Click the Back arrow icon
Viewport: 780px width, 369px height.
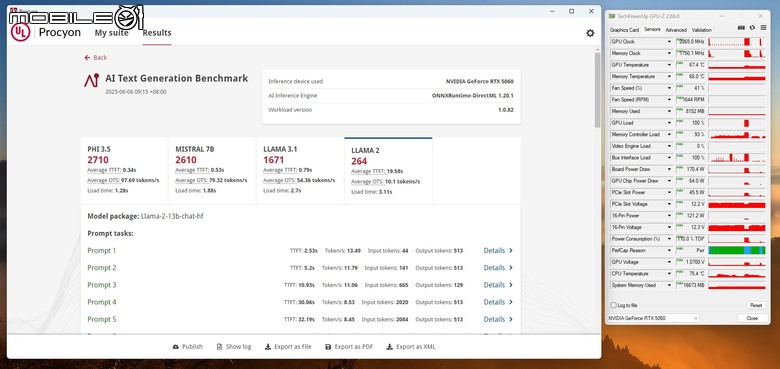(87, 58)
